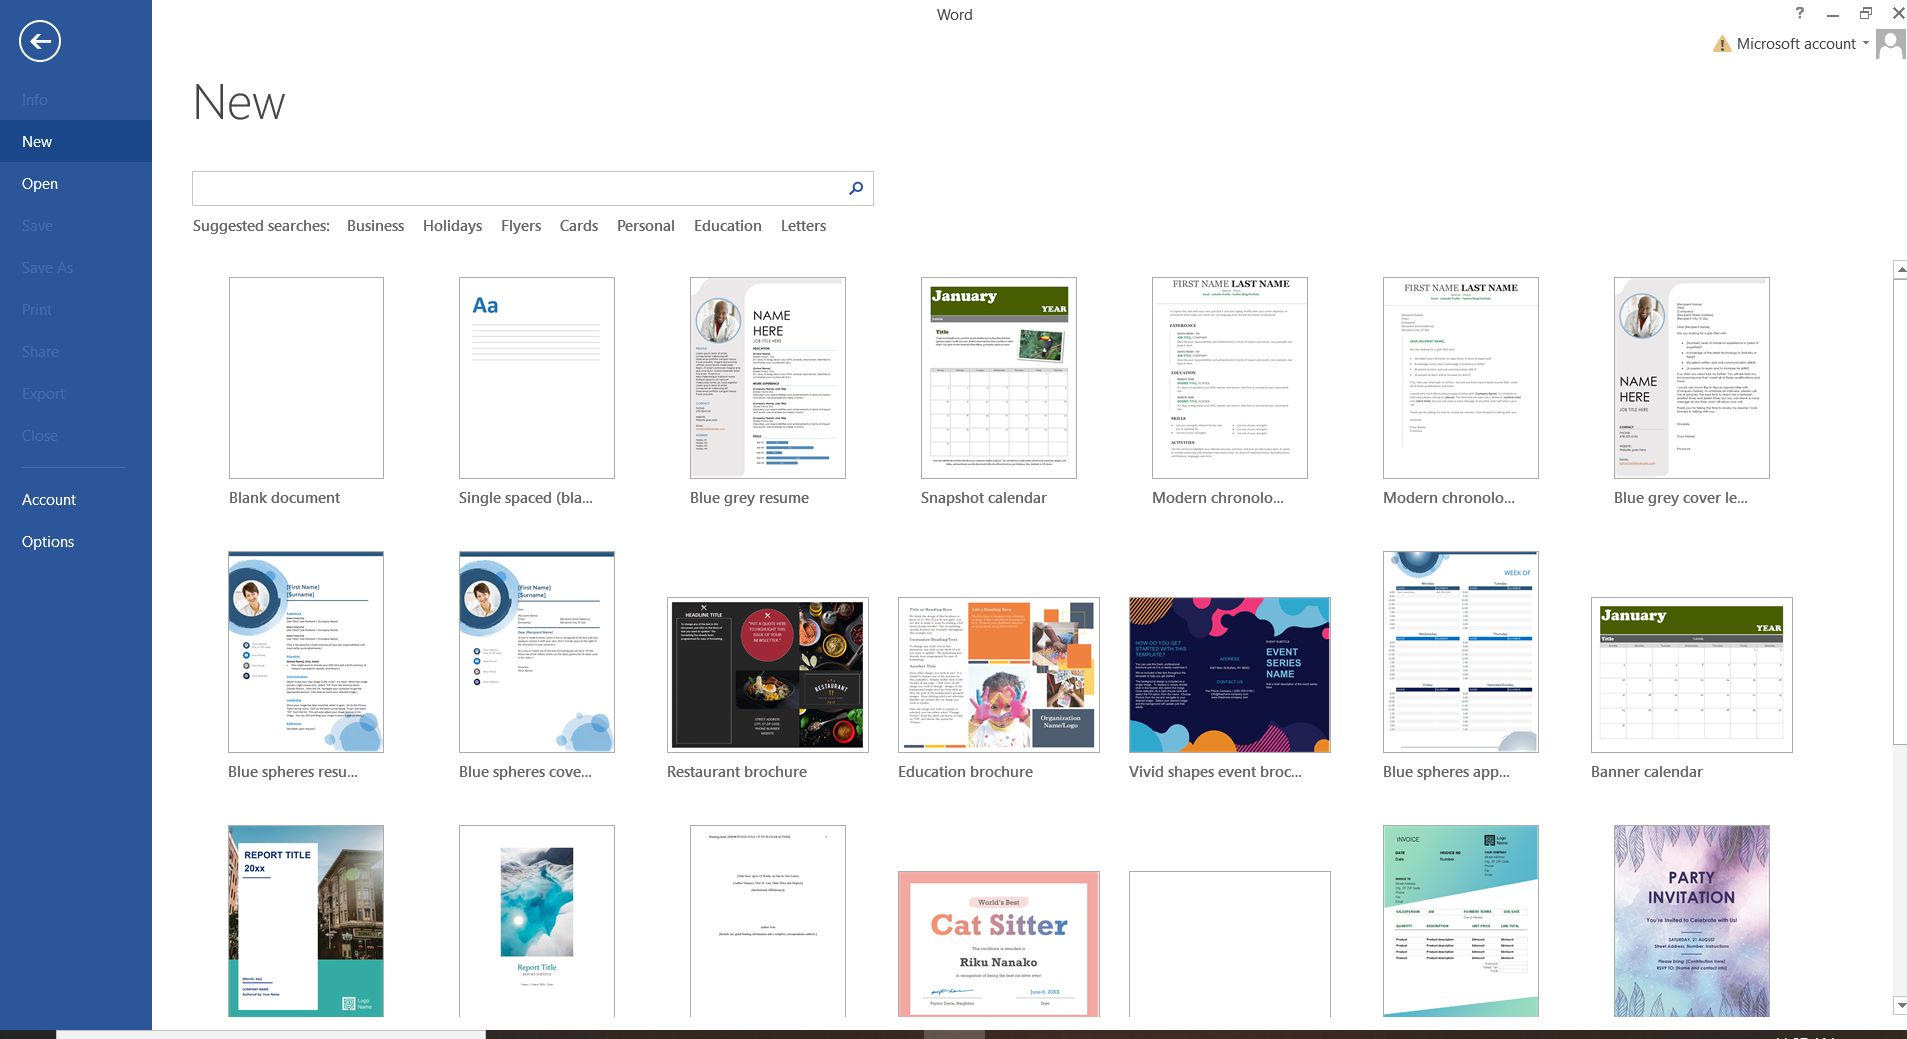1907x1039 pixels.
Task: Click the "Blue grey resume" caption text
Action: click(x=749, y=498)
